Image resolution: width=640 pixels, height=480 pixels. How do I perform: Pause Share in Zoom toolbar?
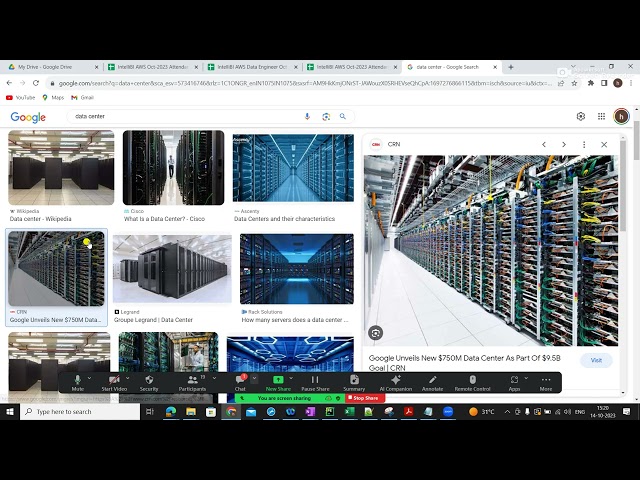[x=315, y=383]
